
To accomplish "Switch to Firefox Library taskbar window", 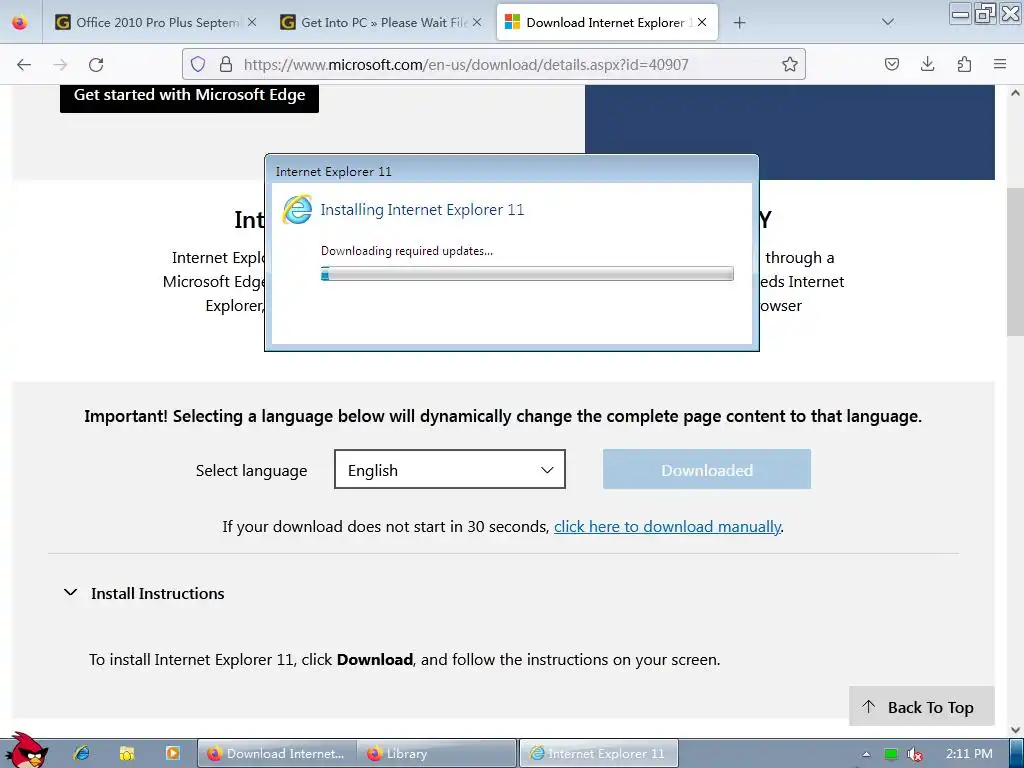I will coord(436,754).
